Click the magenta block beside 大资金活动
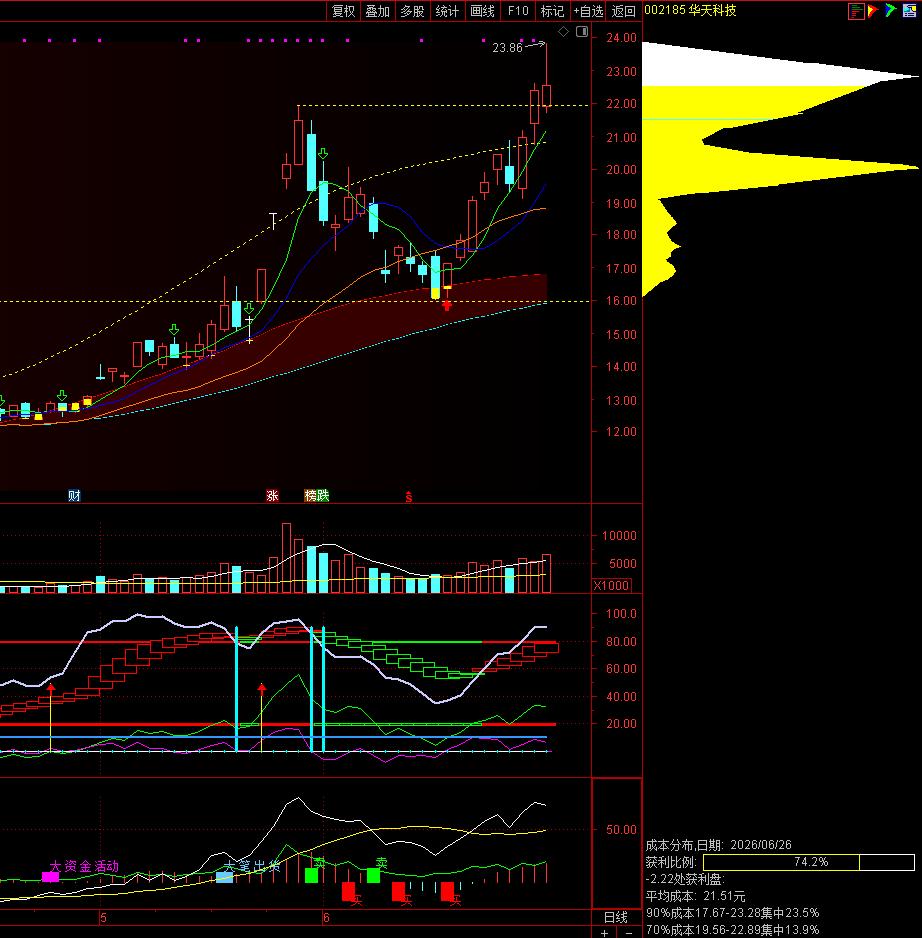922x938 pixels. (50, 877)
